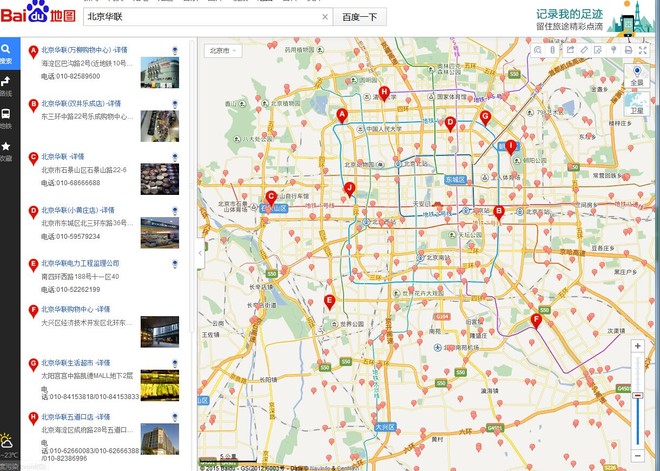Switch to 全景 panorama view
The width and height of the screenshot is (660, 471).
click(637, 76)
